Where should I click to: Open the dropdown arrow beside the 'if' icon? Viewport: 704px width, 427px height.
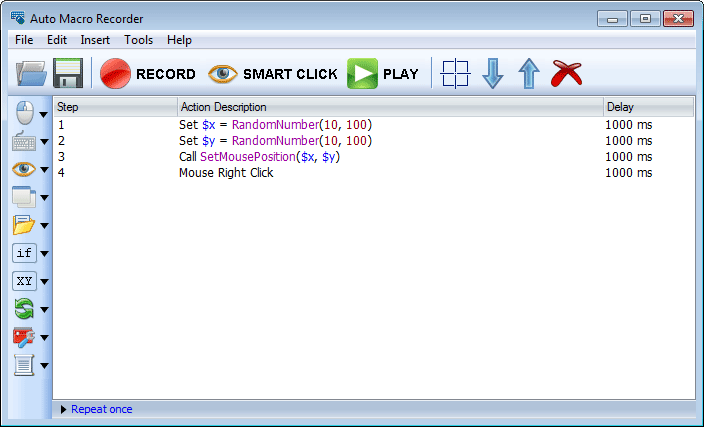44,254
